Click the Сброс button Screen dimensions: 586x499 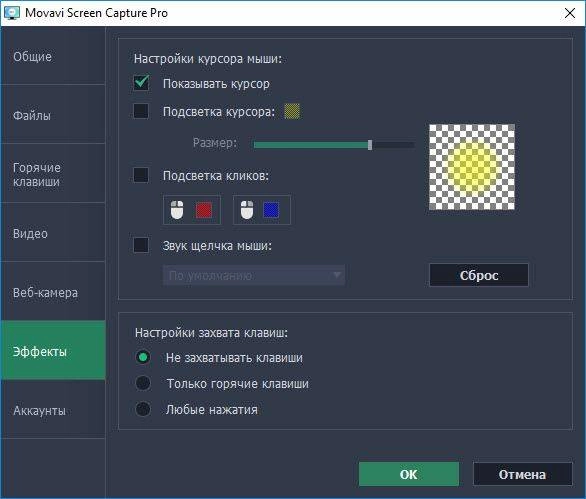click(479, 275)
